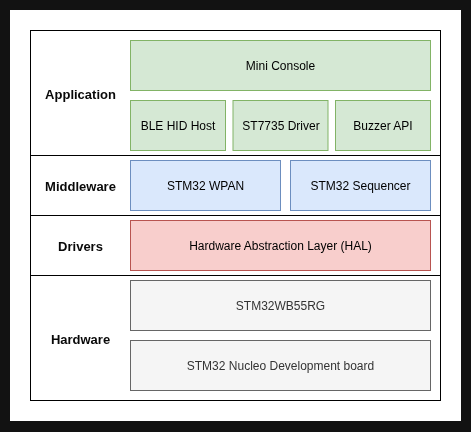The image size is (471, 432).
Task: Click the Application layer label
Action: click(x=80, y=95)
